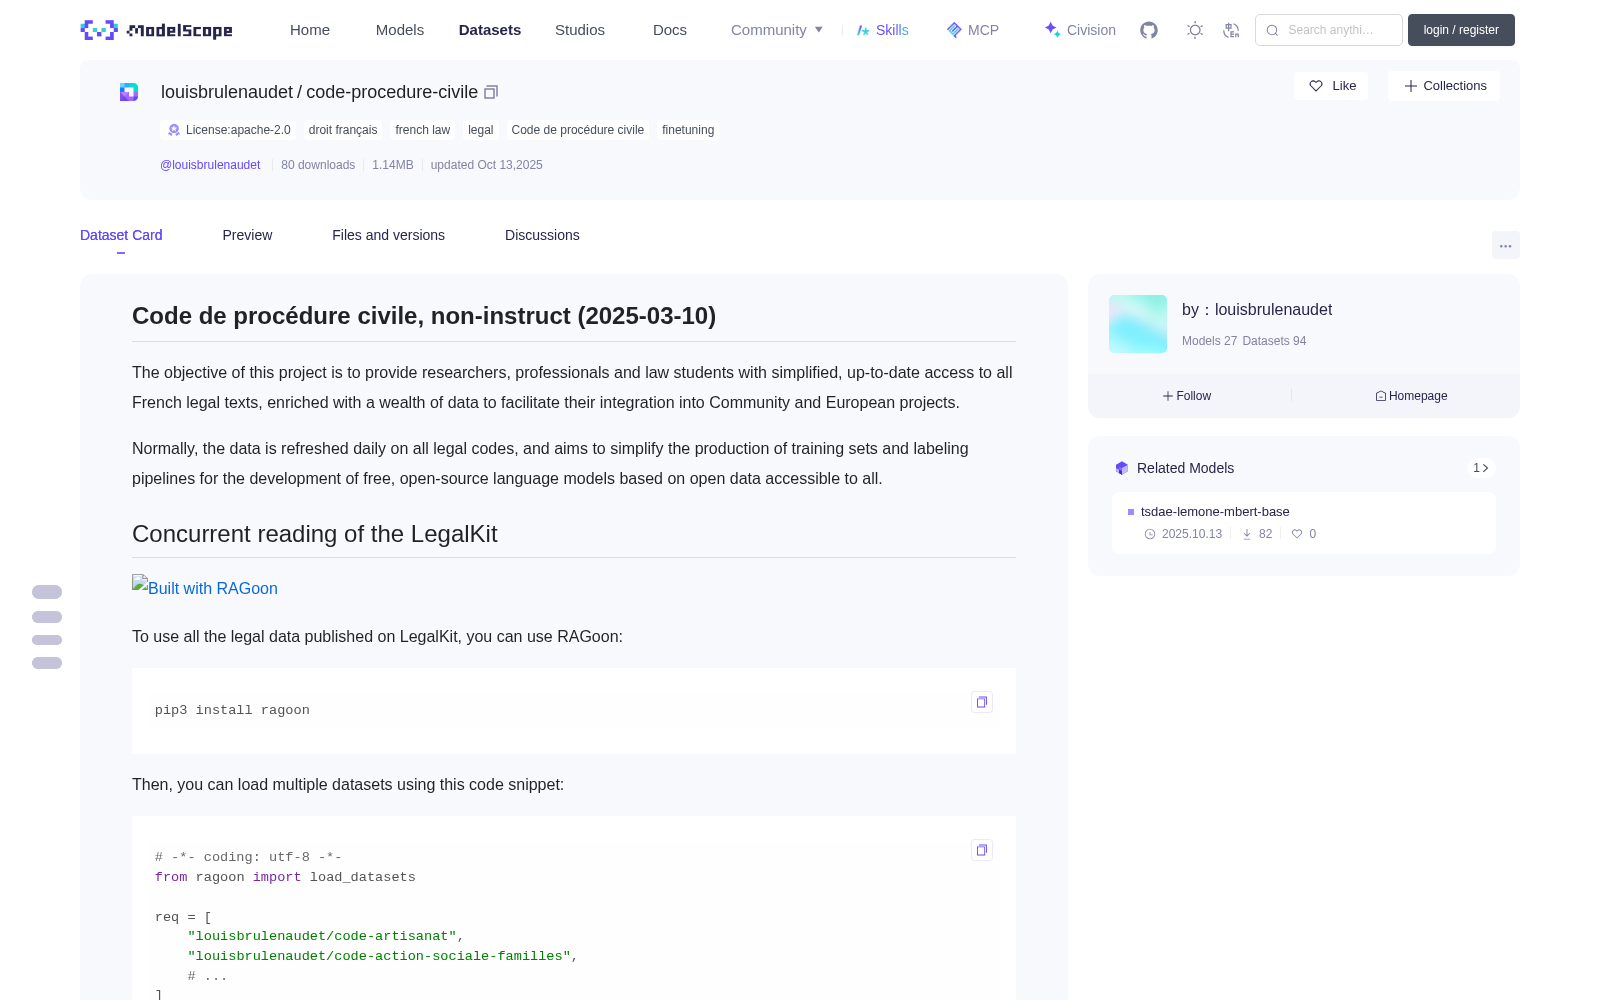Click the dataset avatar icon beside louisbrulenaudet
The image size is (1600, 1000).
tap(129, 92)
